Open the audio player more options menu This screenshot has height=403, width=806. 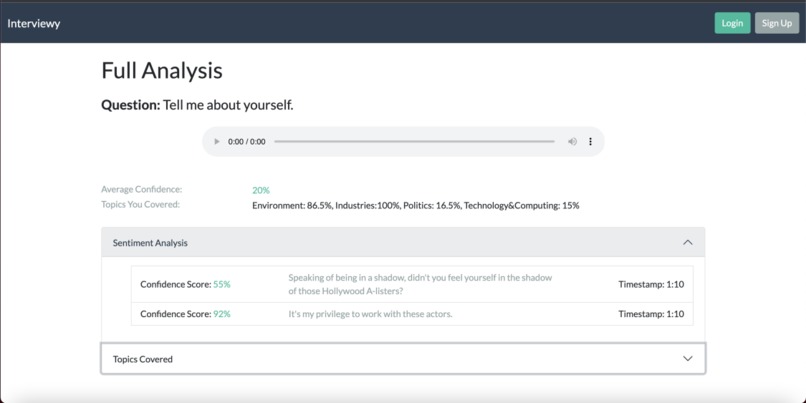(590, 141)
